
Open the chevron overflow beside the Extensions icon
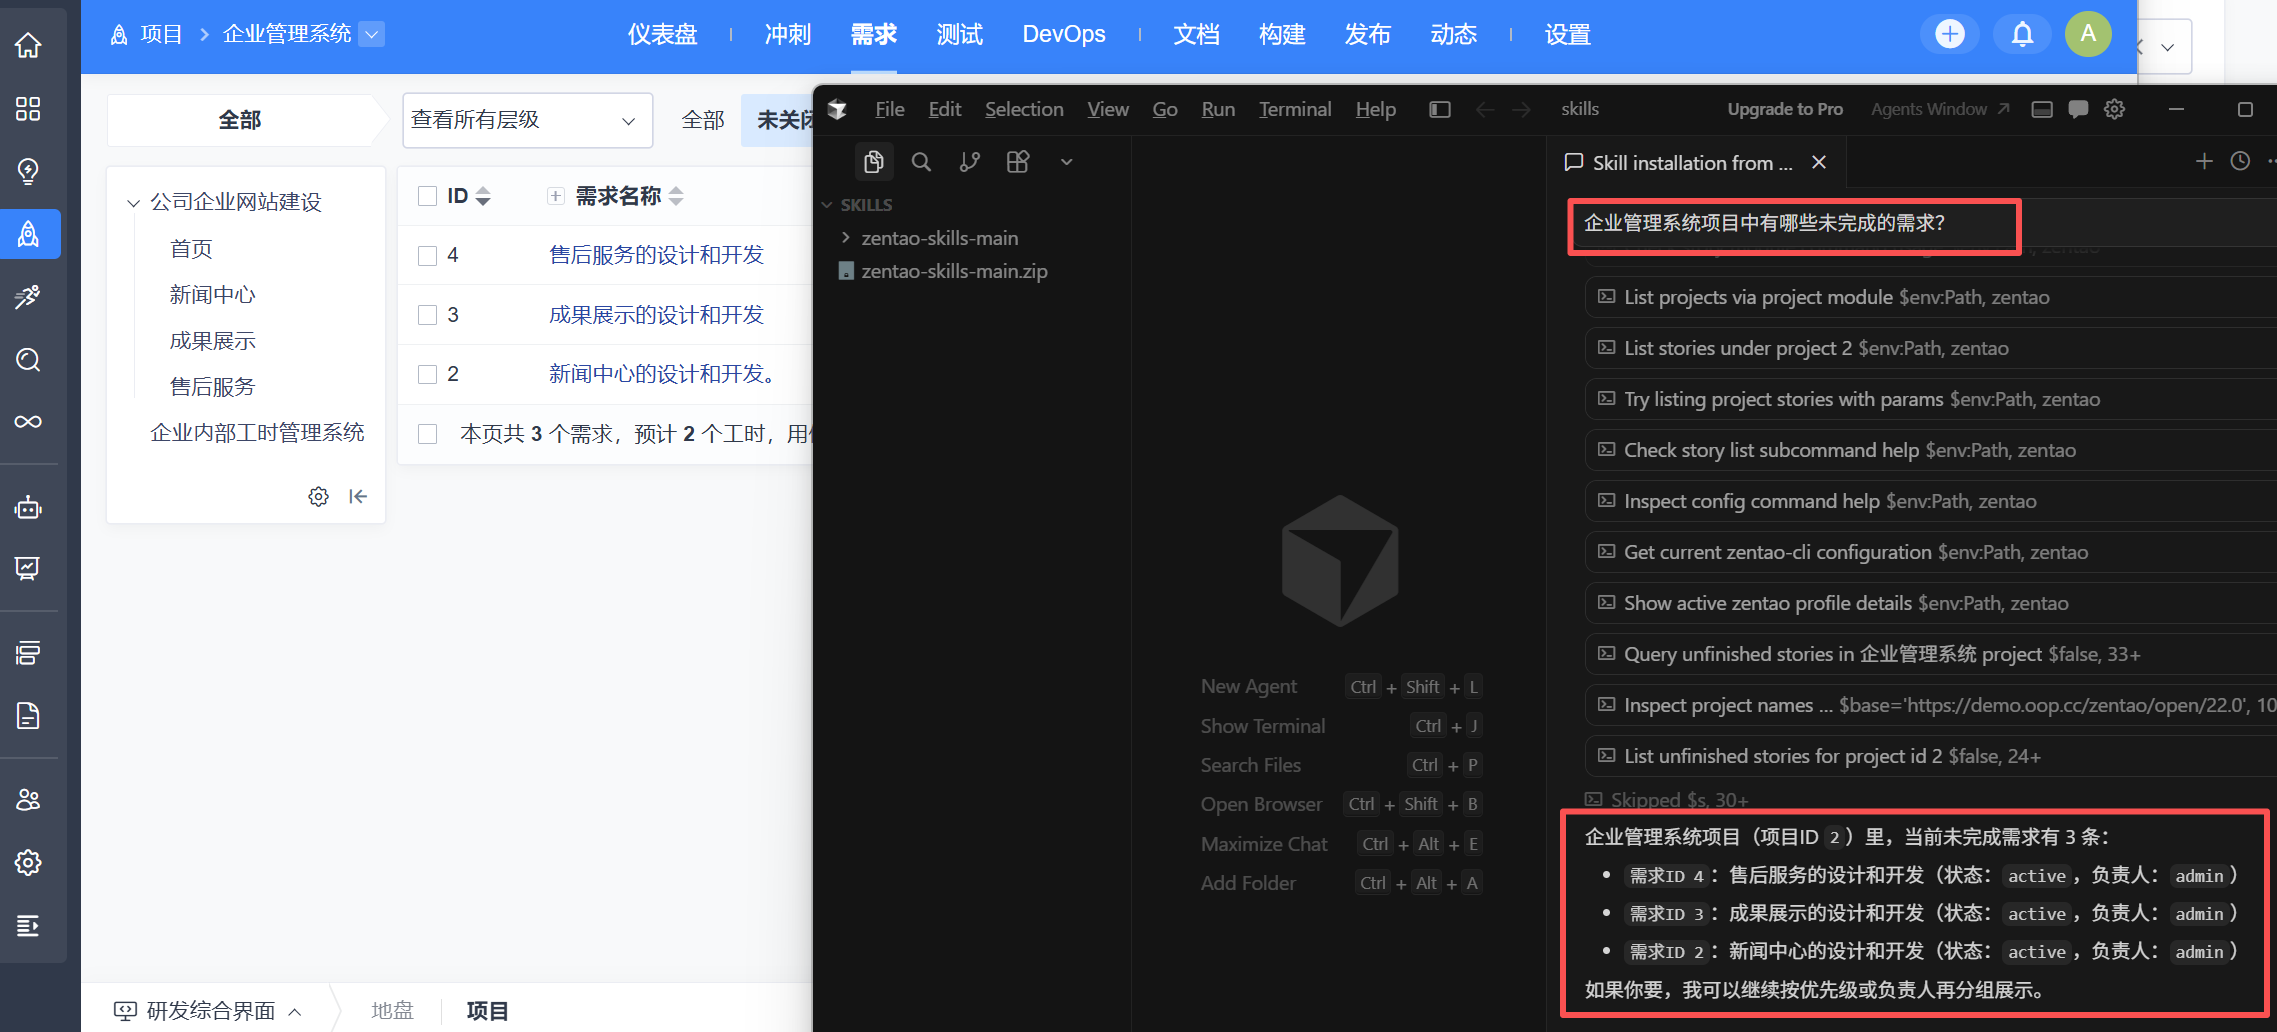pos(1066,162)
